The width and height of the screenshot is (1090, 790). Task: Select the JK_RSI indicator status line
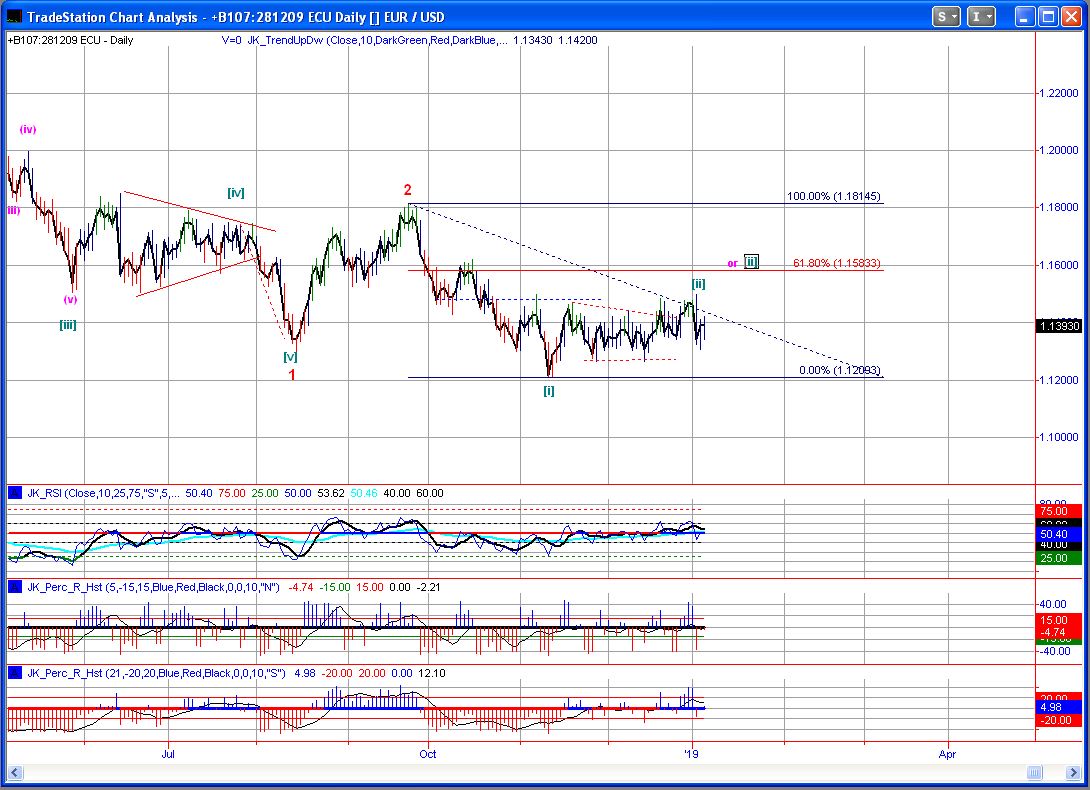point(235,493)
